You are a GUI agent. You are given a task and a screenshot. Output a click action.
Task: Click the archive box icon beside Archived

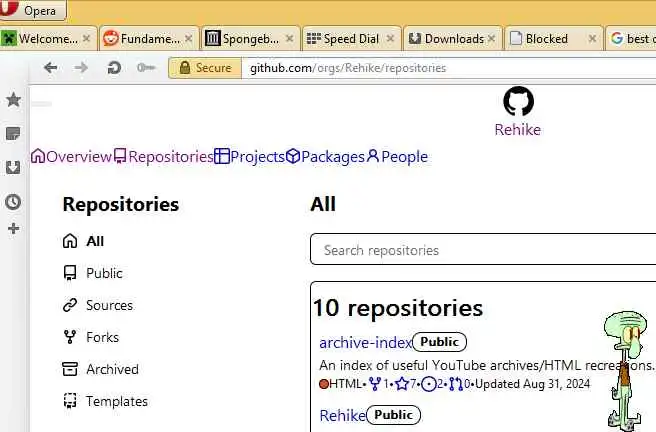click(70, 369)
